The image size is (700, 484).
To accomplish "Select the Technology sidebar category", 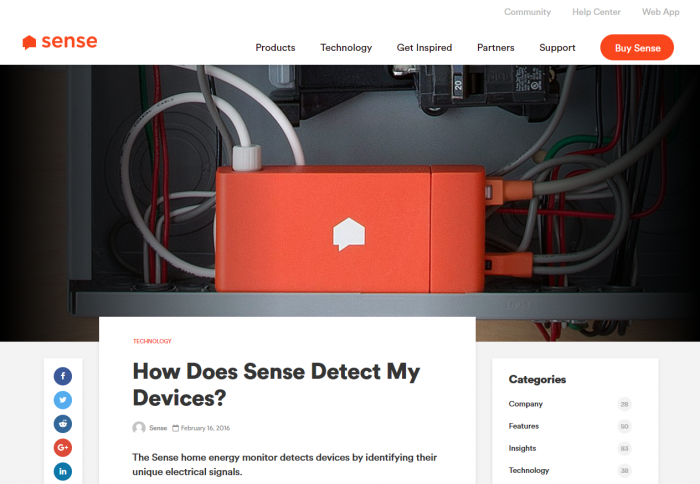I will click(x=529, y=470).
